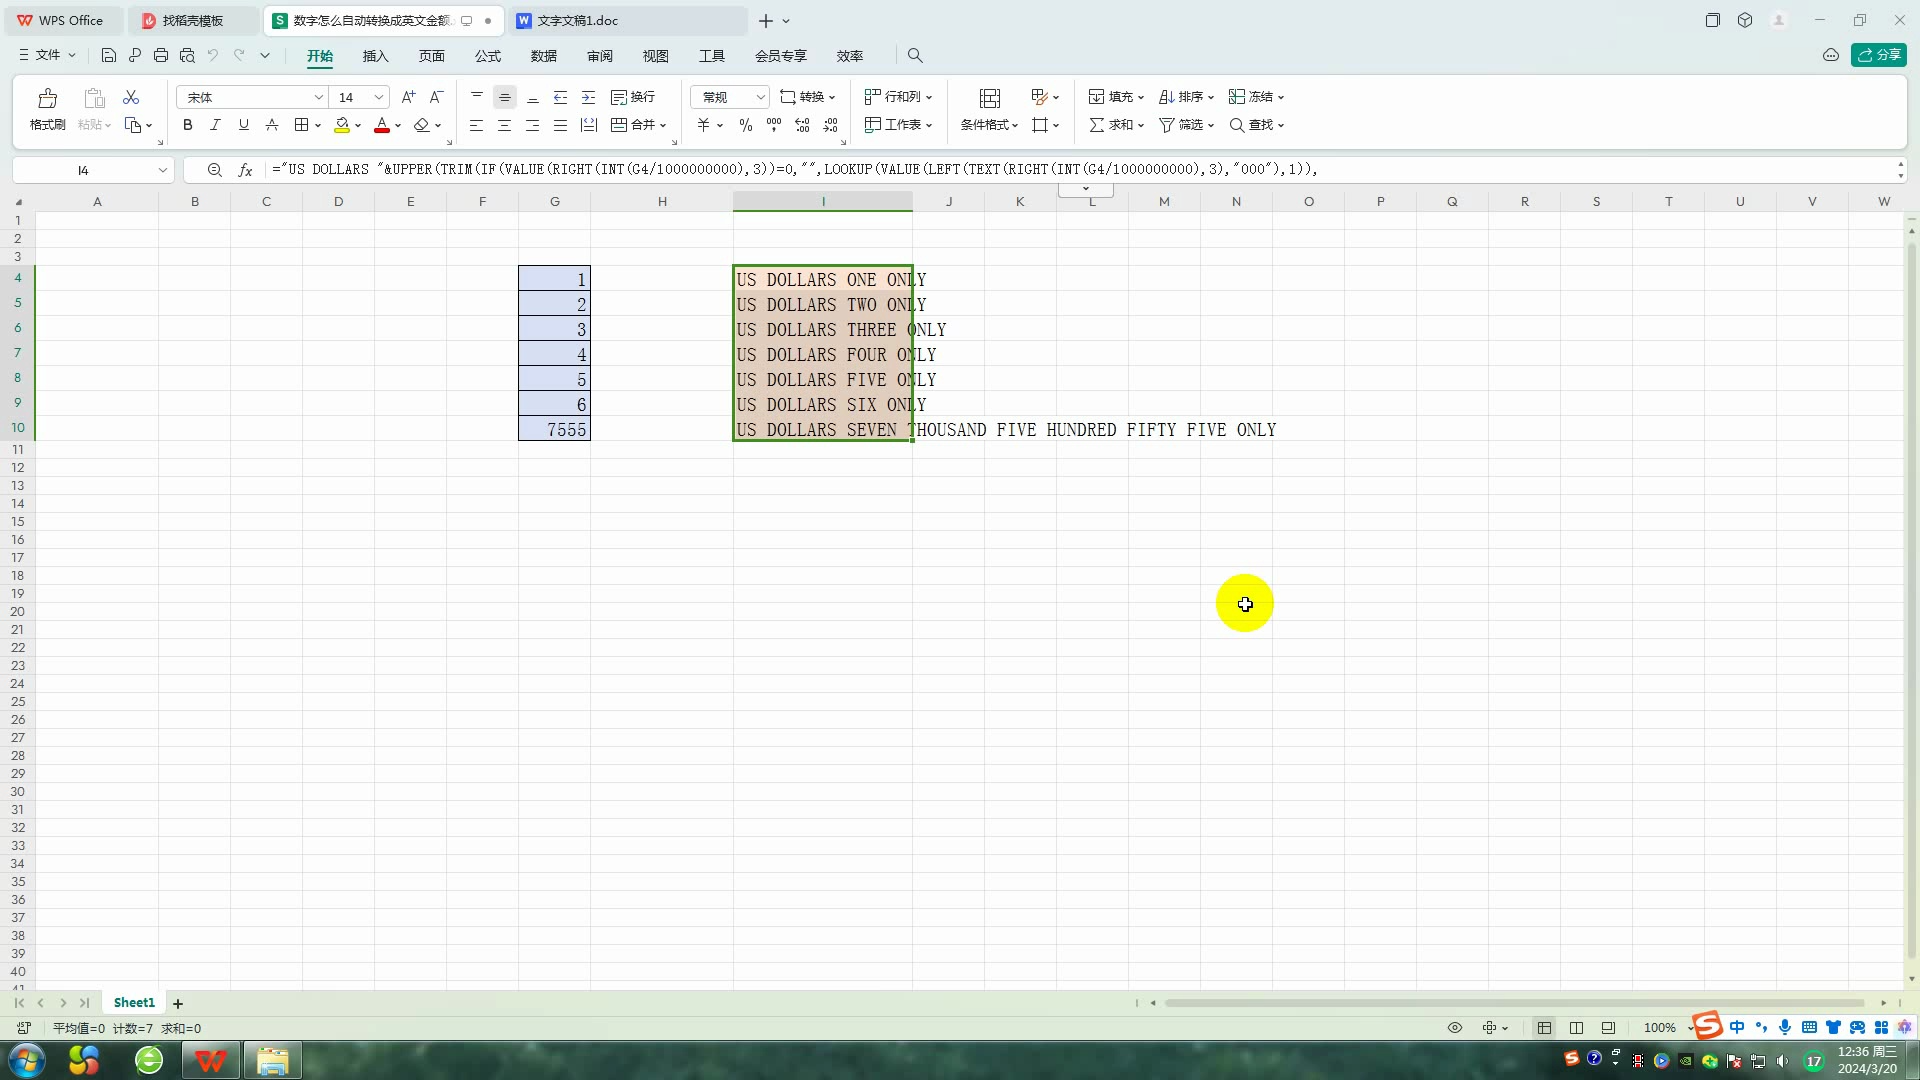Click the print icon in quick toolbar
1920x1080 pixels.
coord(161,56)
